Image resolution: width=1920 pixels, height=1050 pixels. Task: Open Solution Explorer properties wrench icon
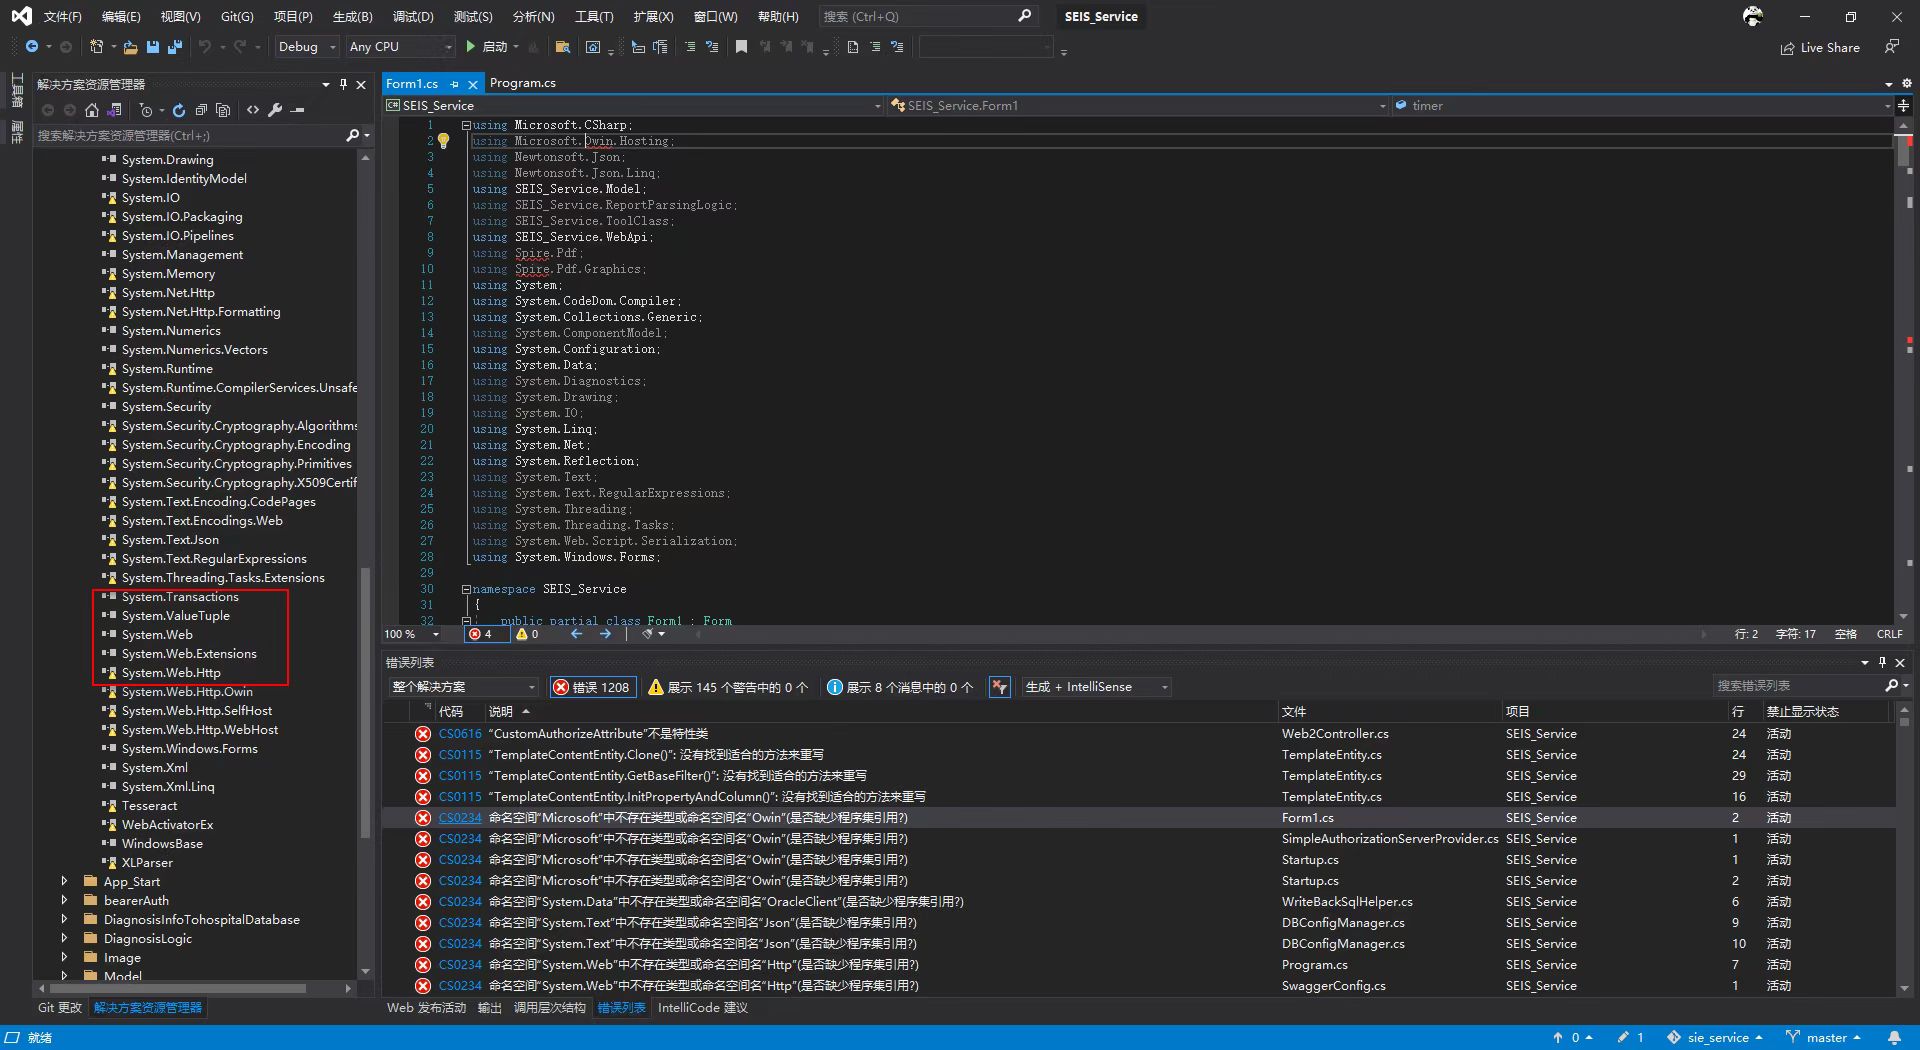coord(275,110)
